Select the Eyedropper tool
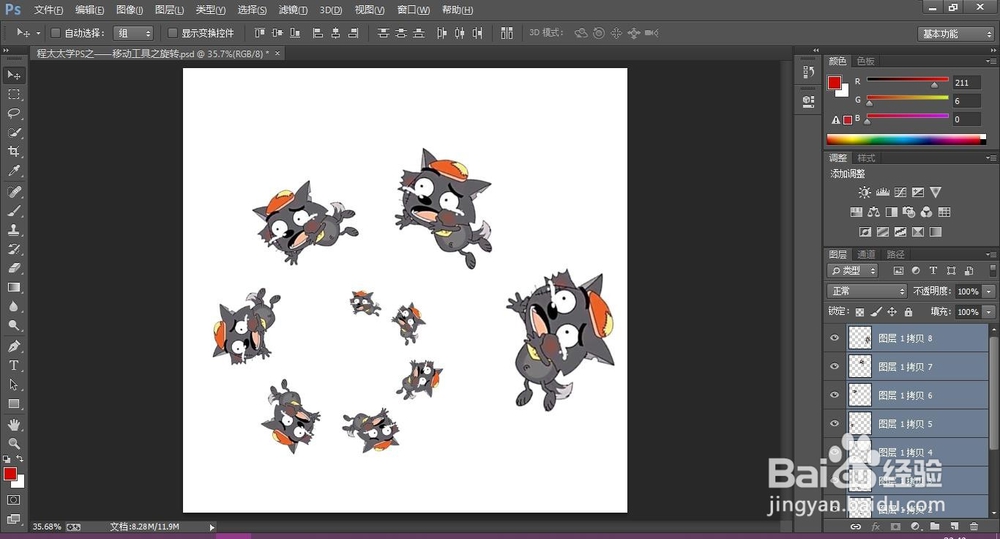Screen dimensions: 1000x539 click(13, 171)
